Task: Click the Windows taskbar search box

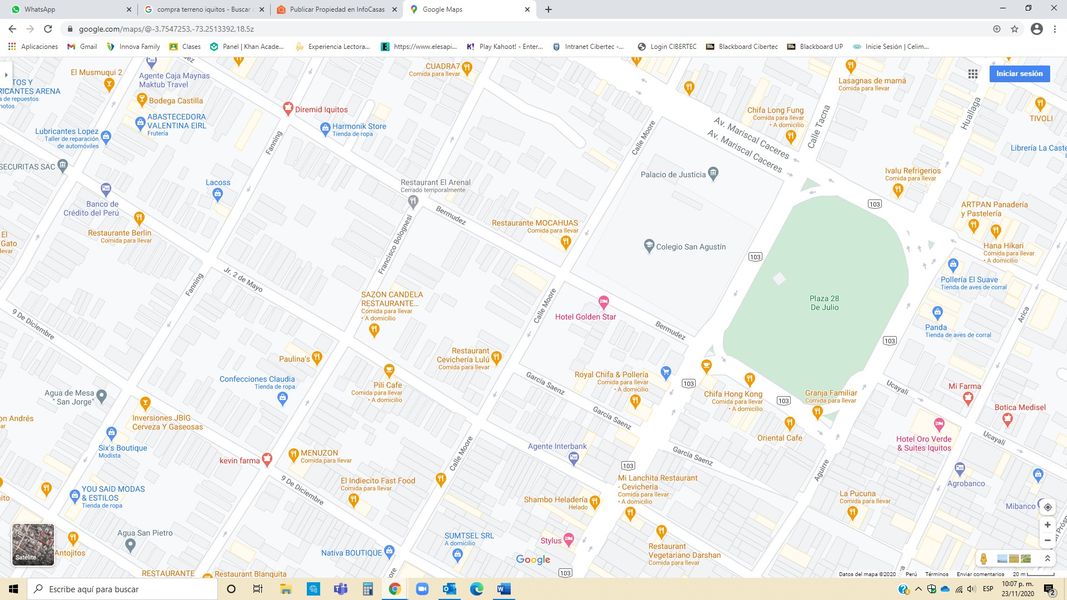Action: point(122,588)
